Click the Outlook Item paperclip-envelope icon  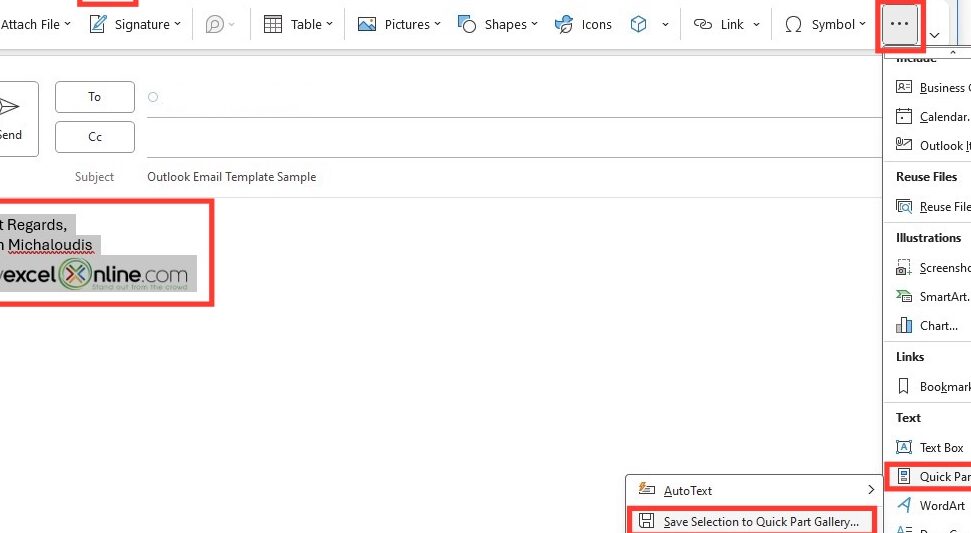pyautogui.click(x=904, y=144)
